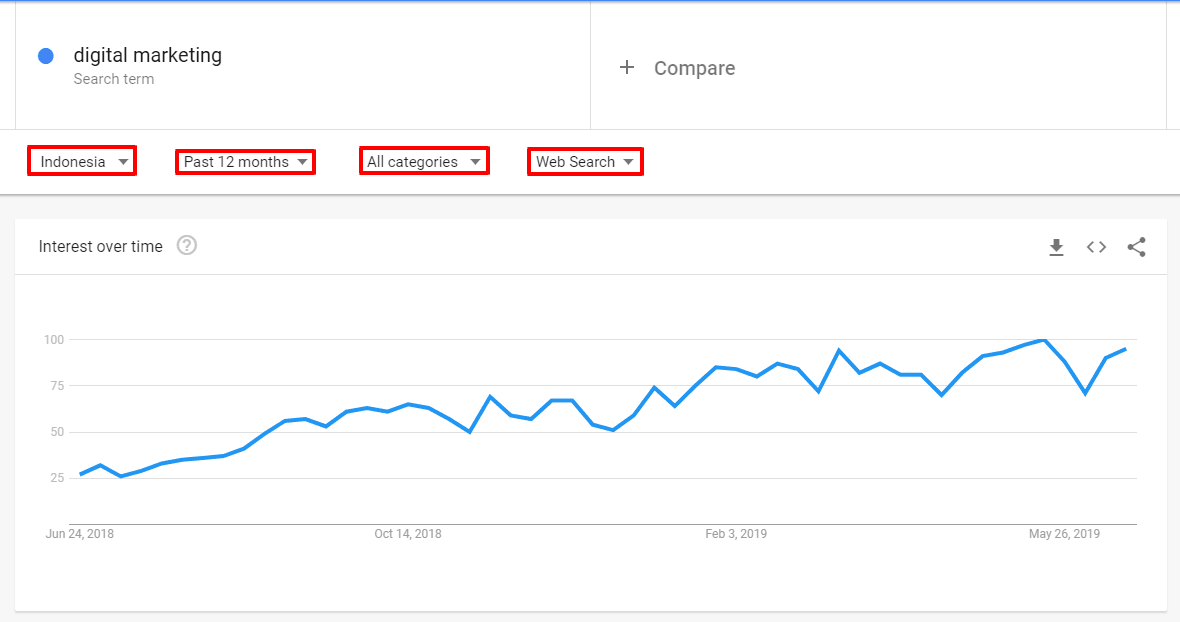The height and width of the screenshot is (622, 1180).
Task: Click the share icon on chart card
Action: 1136,247
